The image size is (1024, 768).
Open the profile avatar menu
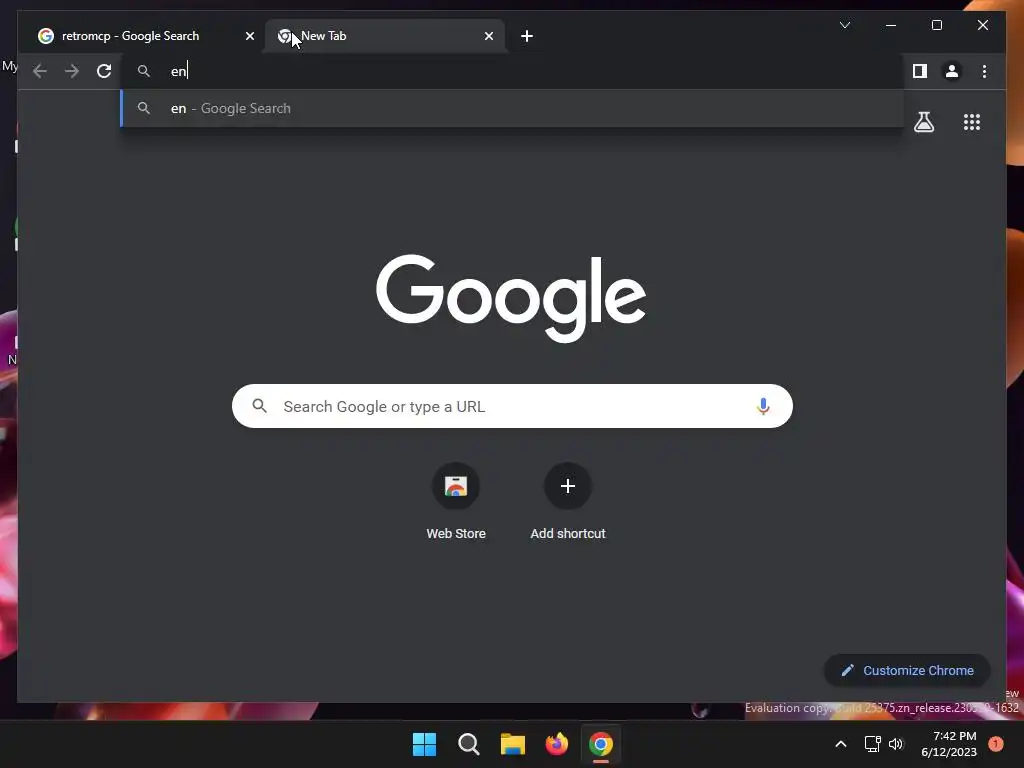point(952,71)
